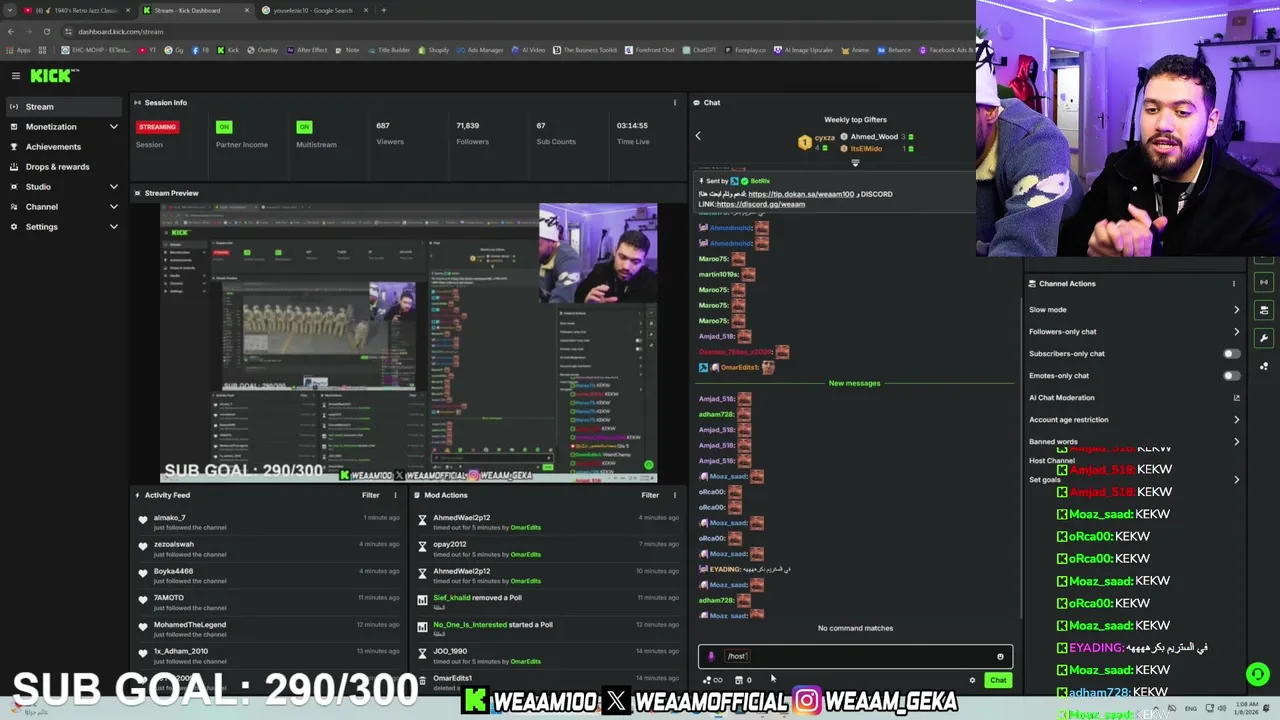Click No_One_Is_Interested started a Poll entry
Screen dimensions: 1280x720
[x=548, y=629]
